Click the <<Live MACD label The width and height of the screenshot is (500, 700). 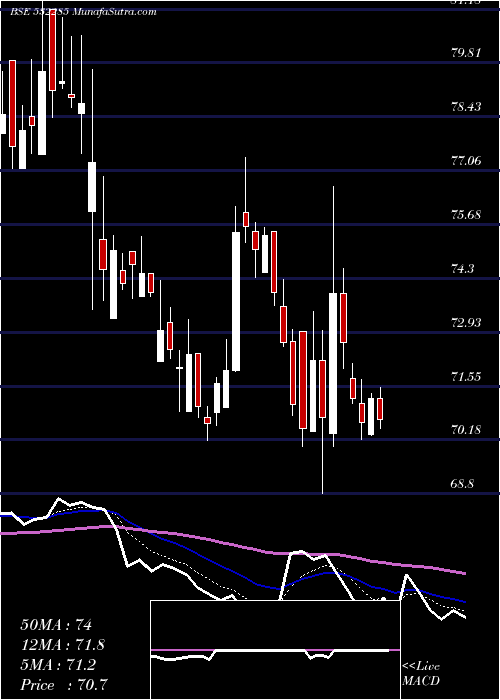pyautogui.click(x=421, y=674)
